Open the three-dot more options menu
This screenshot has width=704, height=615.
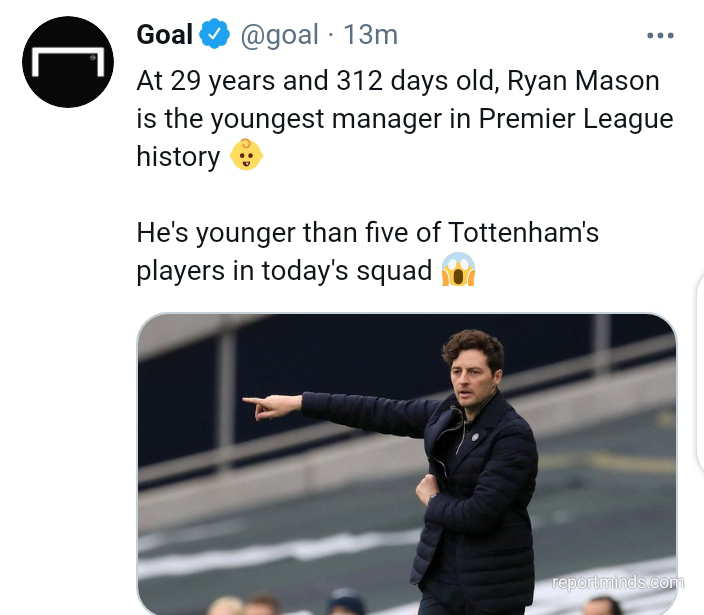click(x=660, y=35)
